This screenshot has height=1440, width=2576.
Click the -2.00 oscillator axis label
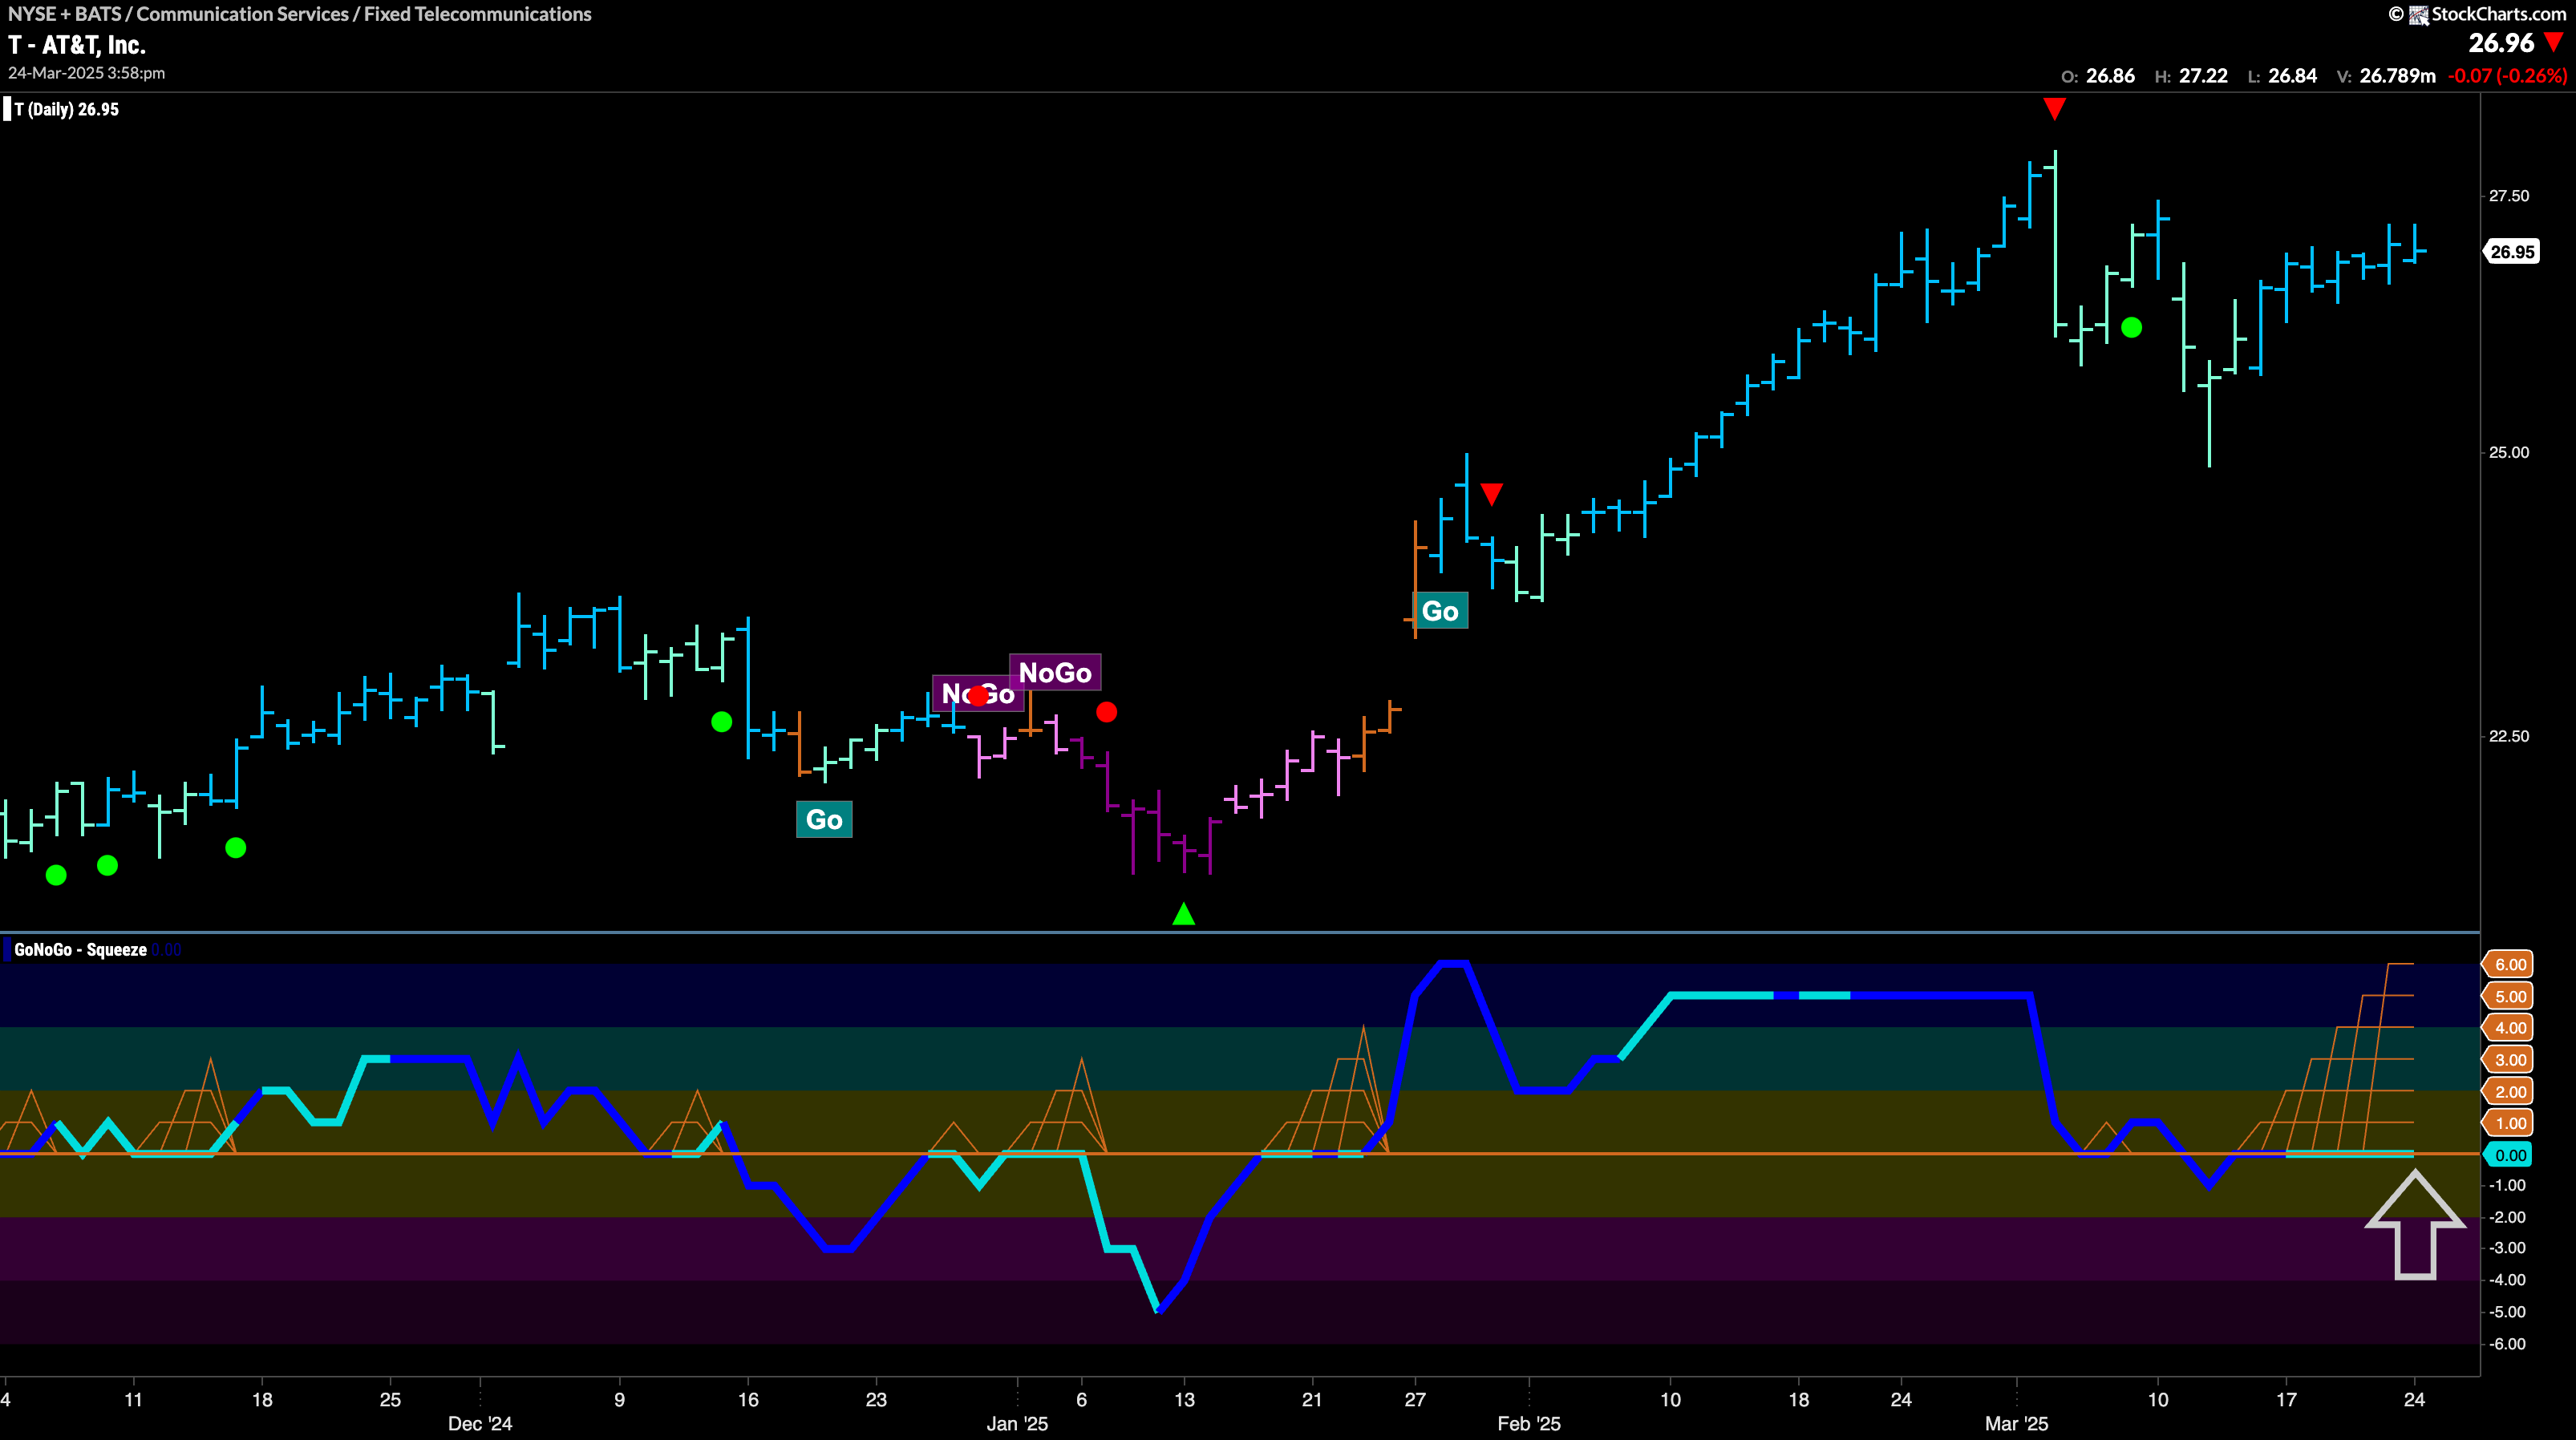coord(2508,1217)
